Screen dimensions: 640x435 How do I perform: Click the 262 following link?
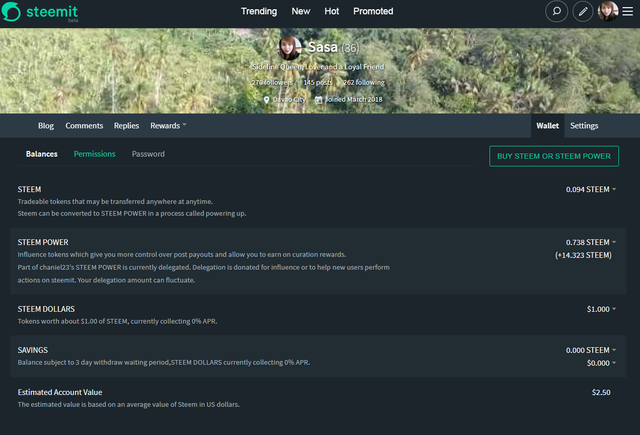click(364, 82)
